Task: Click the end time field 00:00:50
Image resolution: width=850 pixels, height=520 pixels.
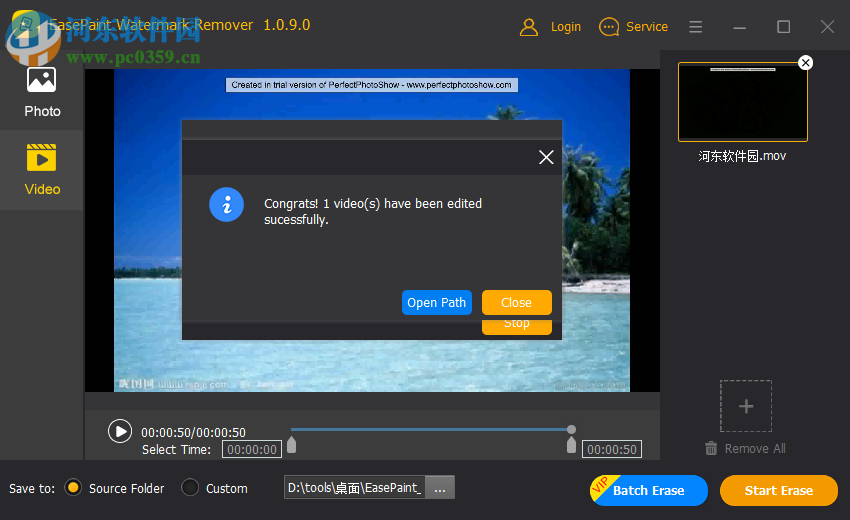Action: 612,450
